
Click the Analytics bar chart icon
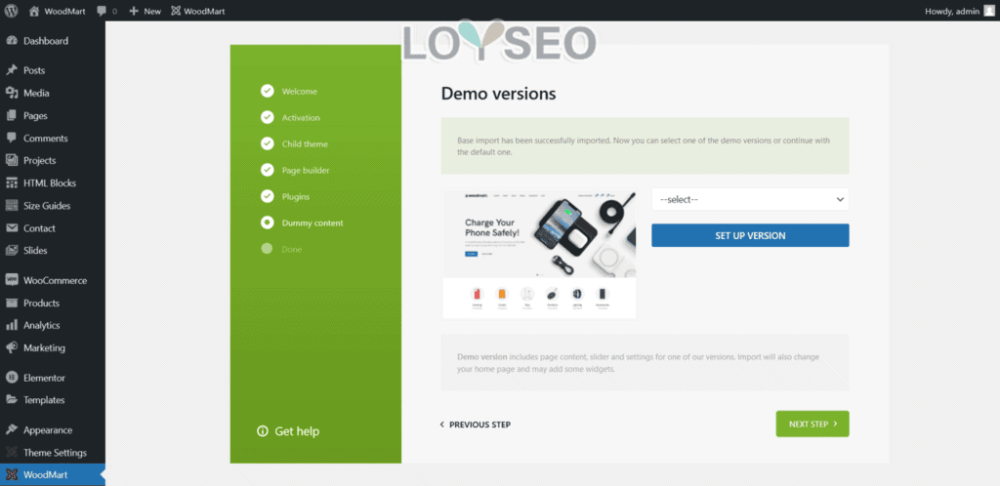click(x=11, y=325)
